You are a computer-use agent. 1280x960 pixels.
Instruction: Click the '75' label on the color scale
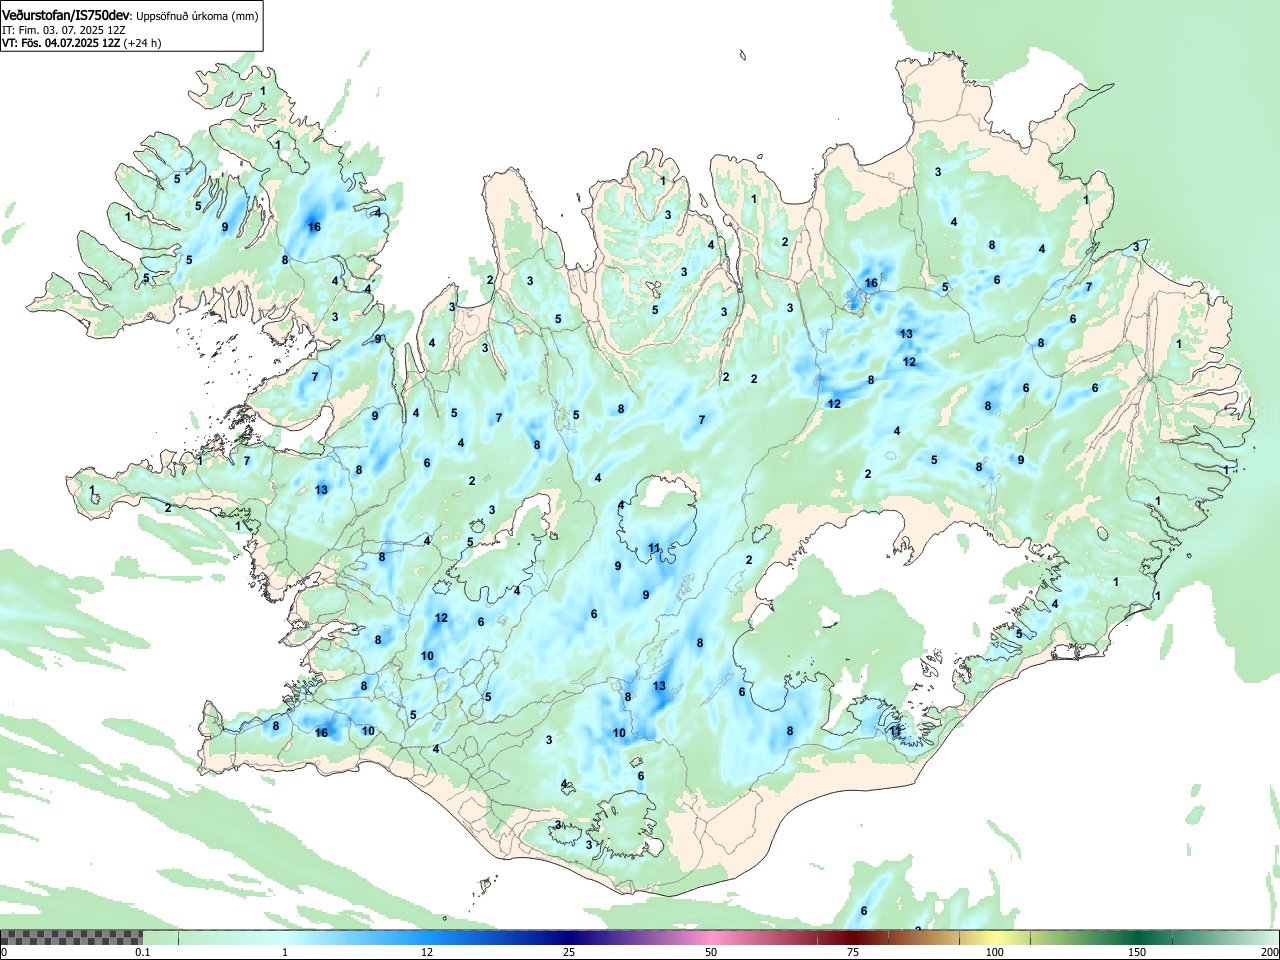tap(852, 952)
